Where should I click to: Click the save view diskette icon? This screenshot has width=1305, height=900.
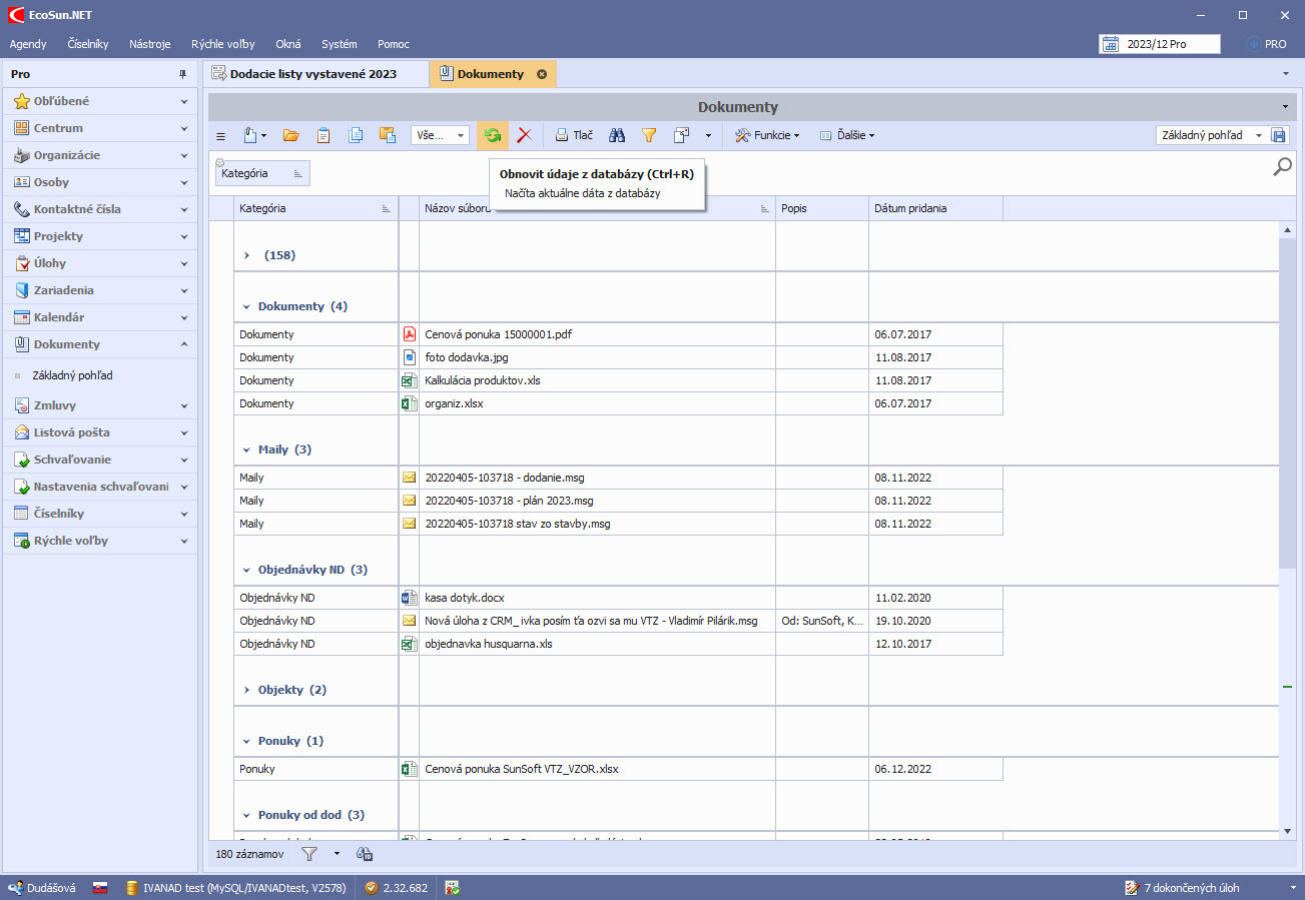(x=1278, y=135)
